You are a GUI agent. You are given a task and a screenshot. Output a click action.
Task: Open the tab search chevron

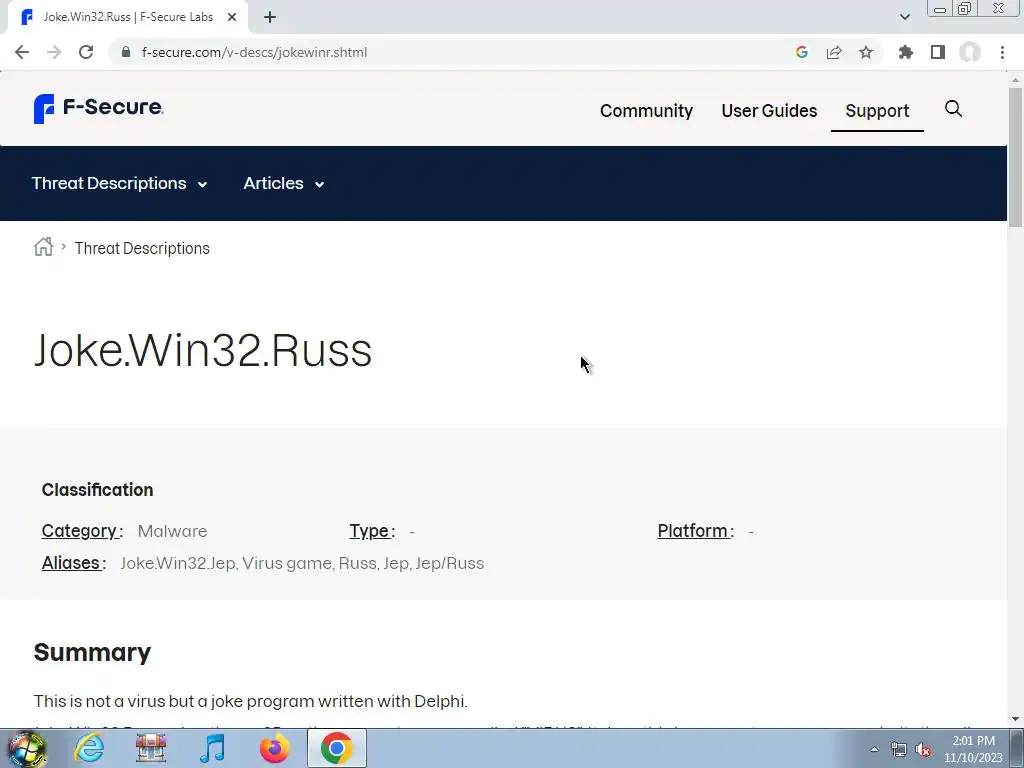click(x=904, y=17)
